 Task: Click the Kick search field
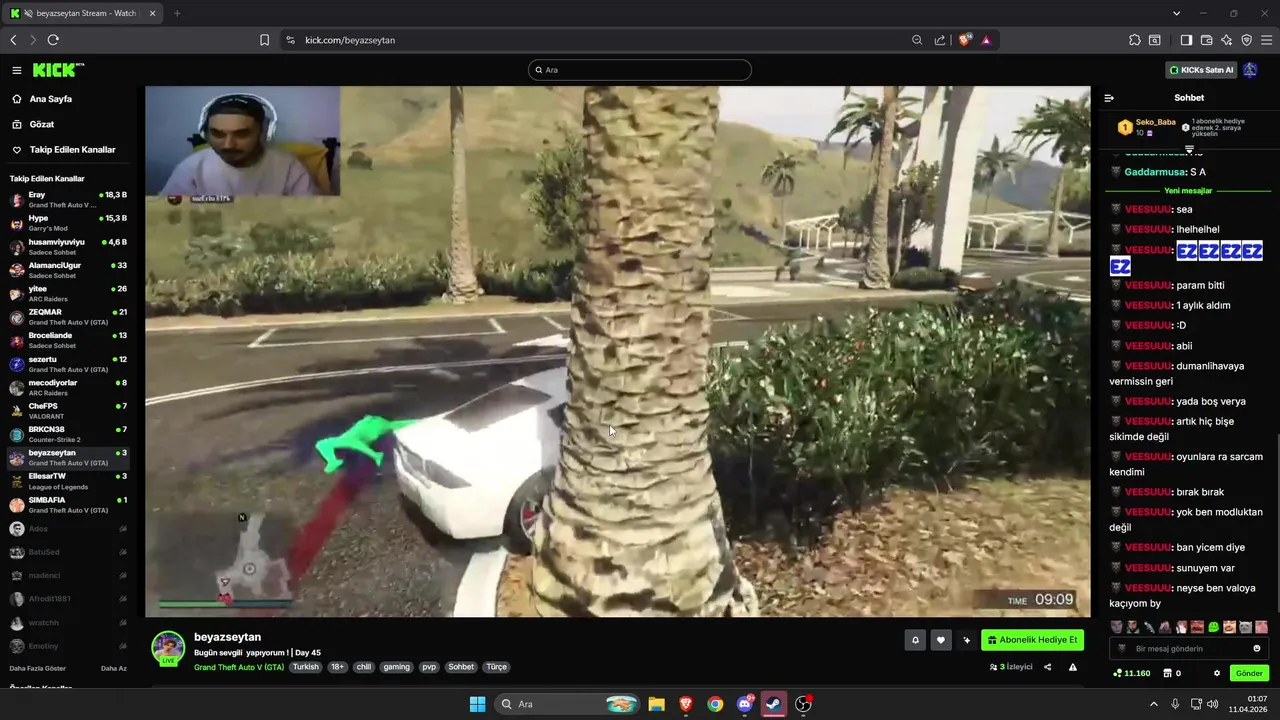(x=640, y=70)
